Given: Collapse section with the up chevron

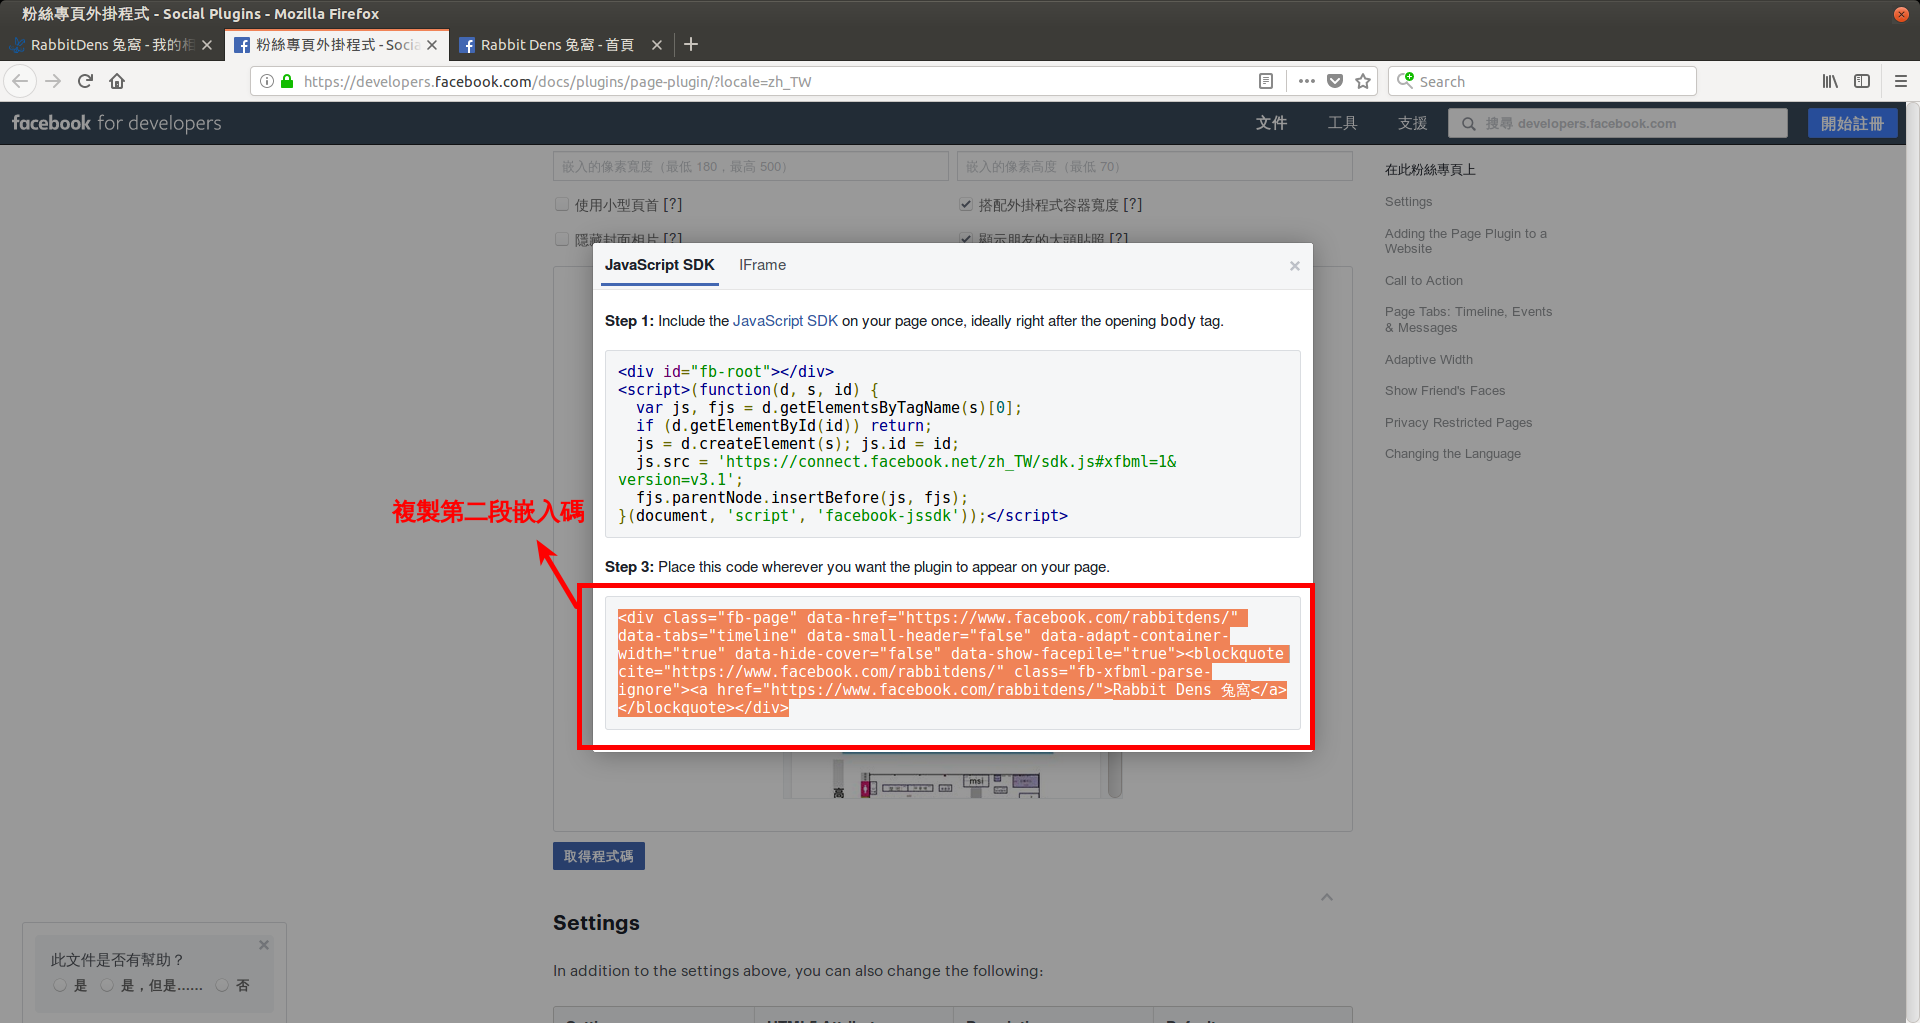Looking at the screenshot, I should 1327,897.
